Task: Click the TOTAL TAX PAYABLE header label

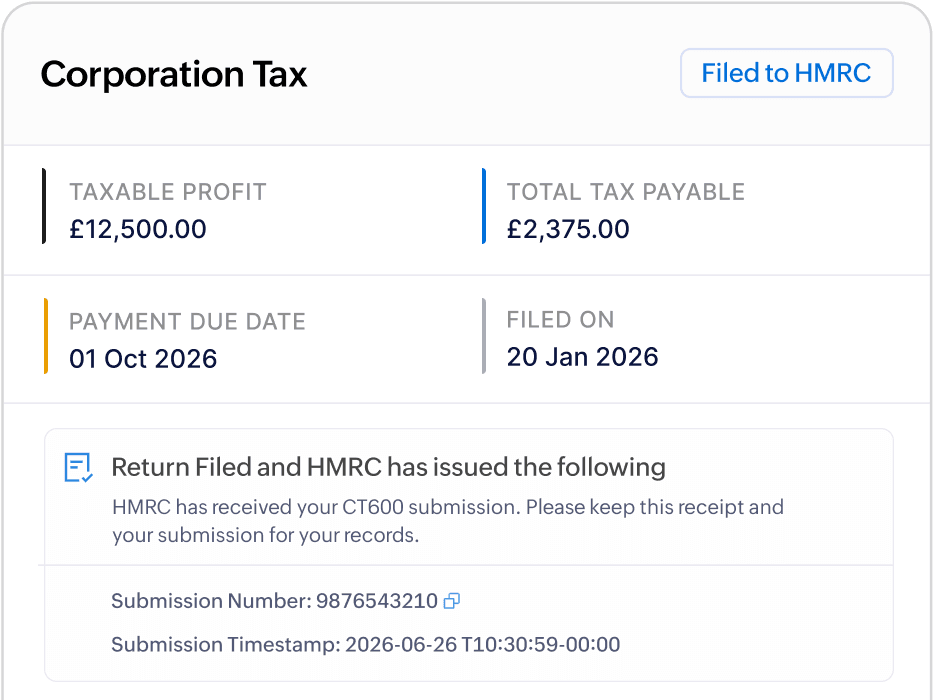Action: pyautogui.click(x=625, y=191)
